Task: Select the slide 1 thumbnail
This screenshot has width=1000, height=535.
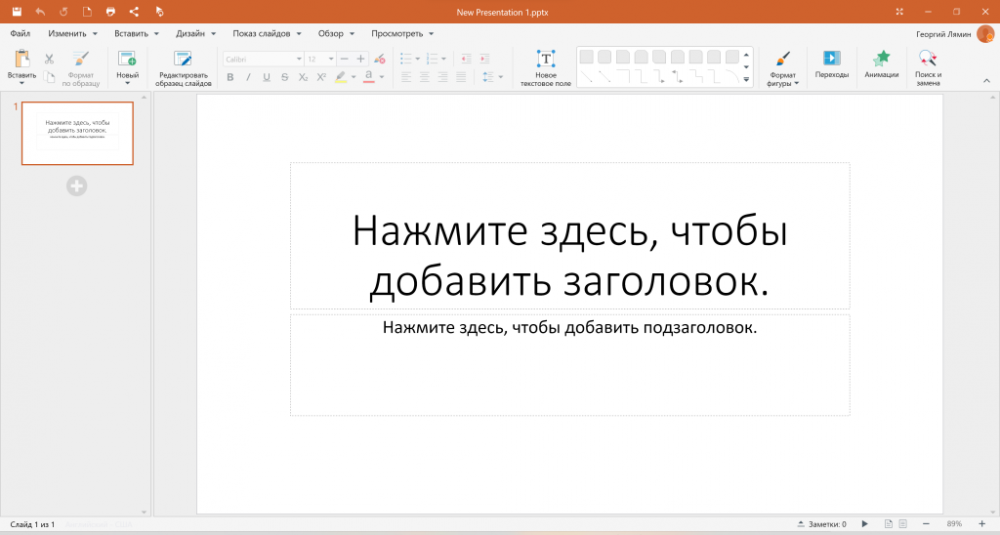Action: pos(77,133)
